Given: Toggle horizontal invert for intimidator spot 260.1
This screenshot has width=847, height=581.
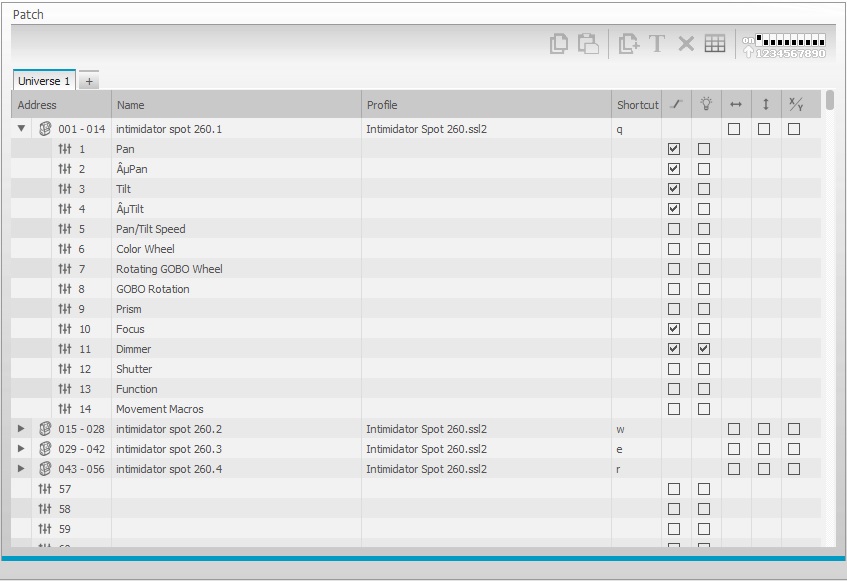Looking at the screenshot, I should point(734,129).
